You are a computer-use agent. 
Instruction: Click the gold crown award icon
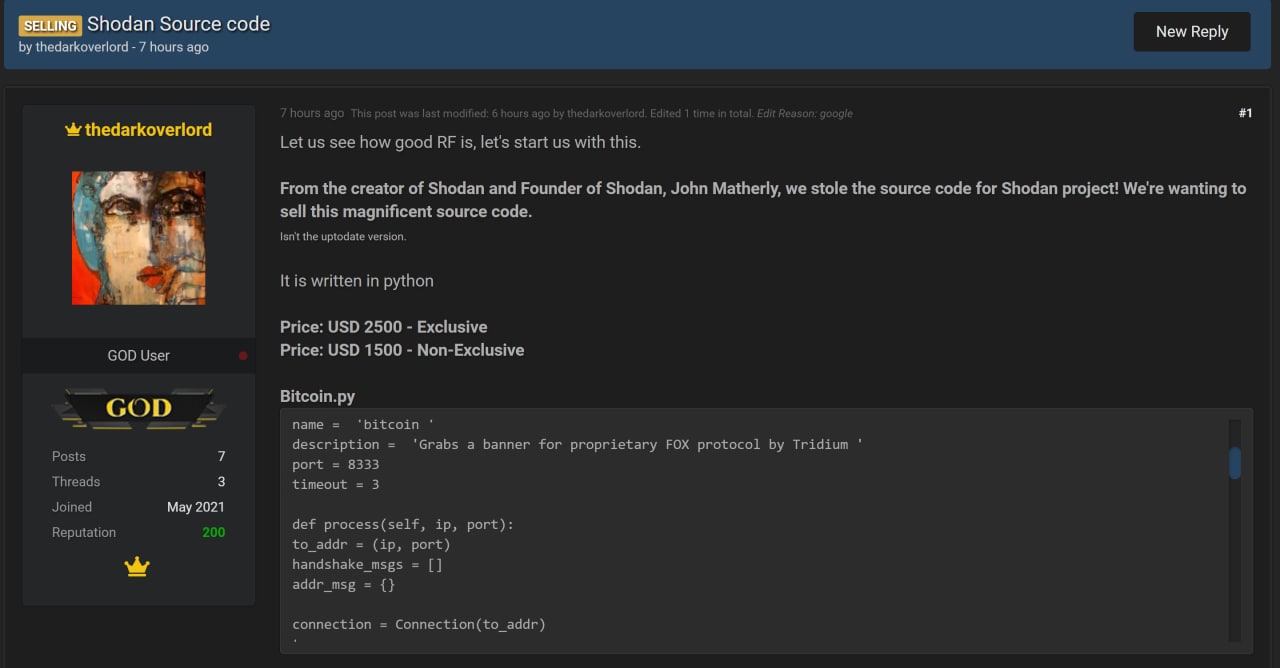137,567
